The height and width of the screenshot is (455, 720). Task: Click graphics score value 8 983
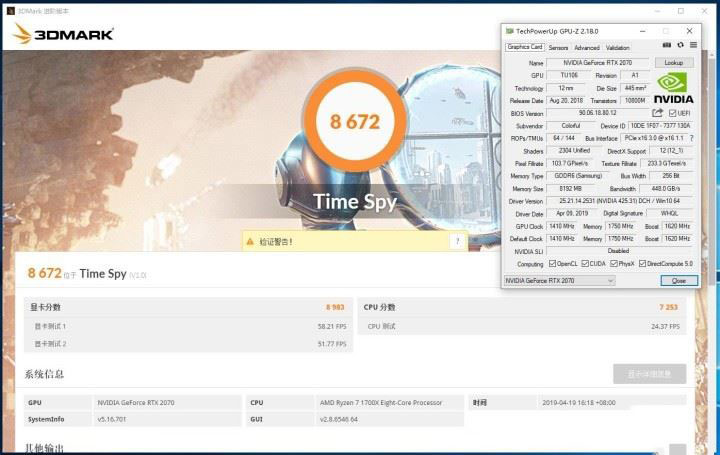pyautogui.click(x=335, y=307)
